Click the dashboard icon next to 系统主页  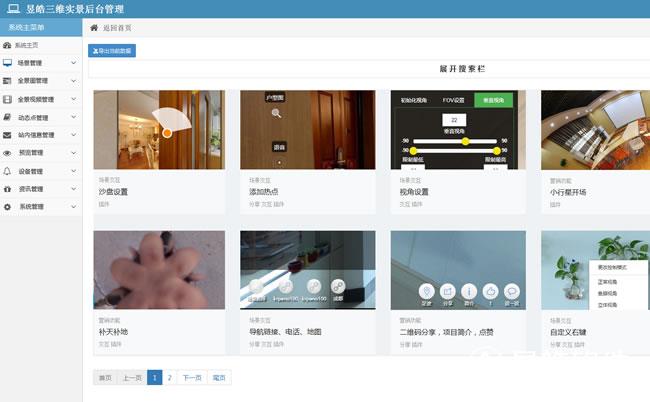(8, 46)
